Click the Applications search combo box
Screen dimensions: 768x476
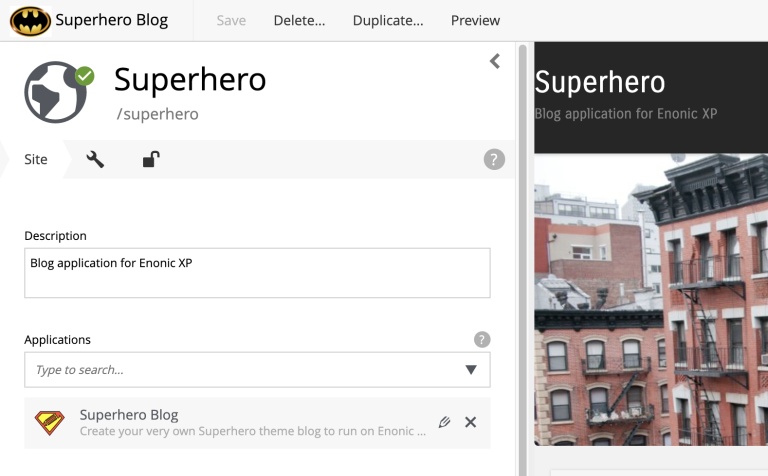(240, 370)
